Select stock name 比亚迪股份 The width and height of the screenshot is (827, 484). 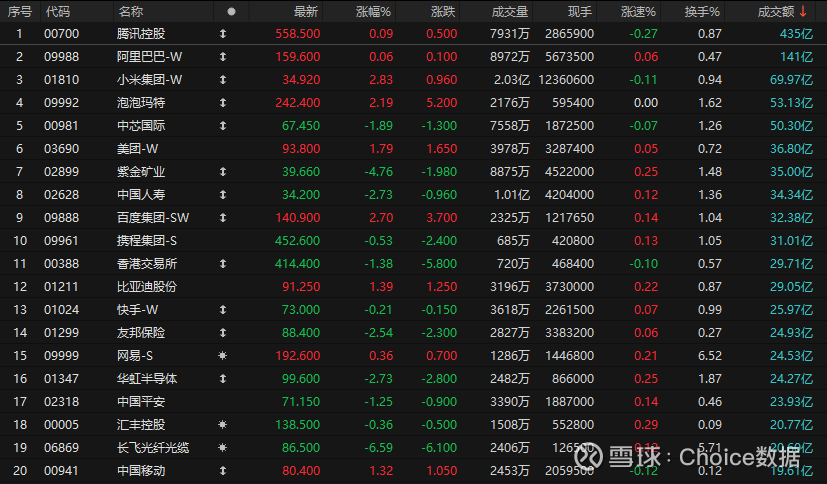(x=147, y=287)
